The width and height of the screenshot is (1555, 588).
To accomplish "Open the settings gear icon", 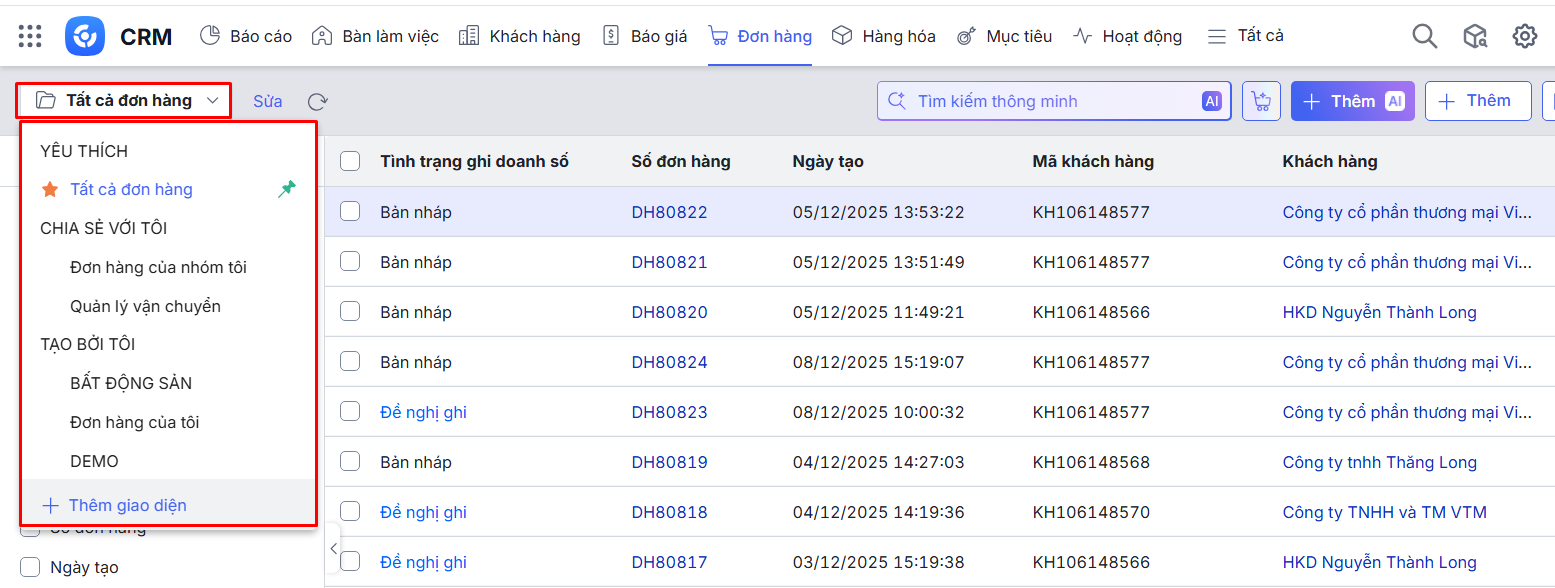I will click(1524, 37).
